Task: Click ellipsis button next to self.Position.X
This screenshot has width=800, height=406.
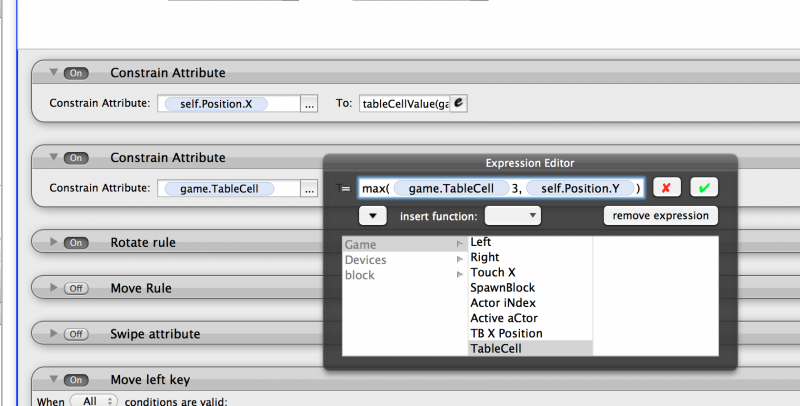Action: coord(309,103)
